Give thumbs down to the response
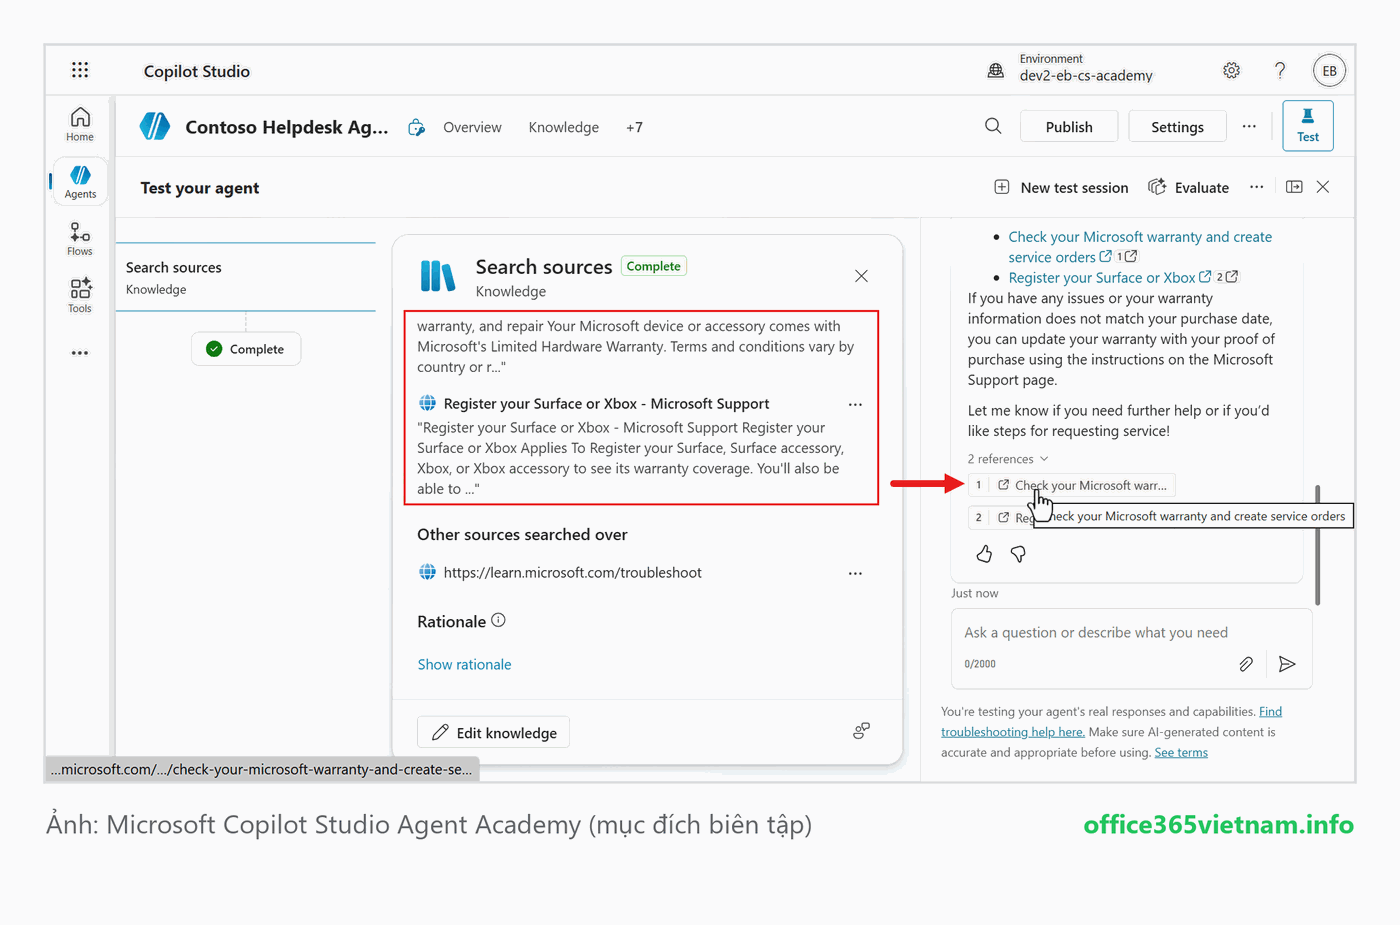Viewport: 1400px width, 925px height. [1018, 554]
